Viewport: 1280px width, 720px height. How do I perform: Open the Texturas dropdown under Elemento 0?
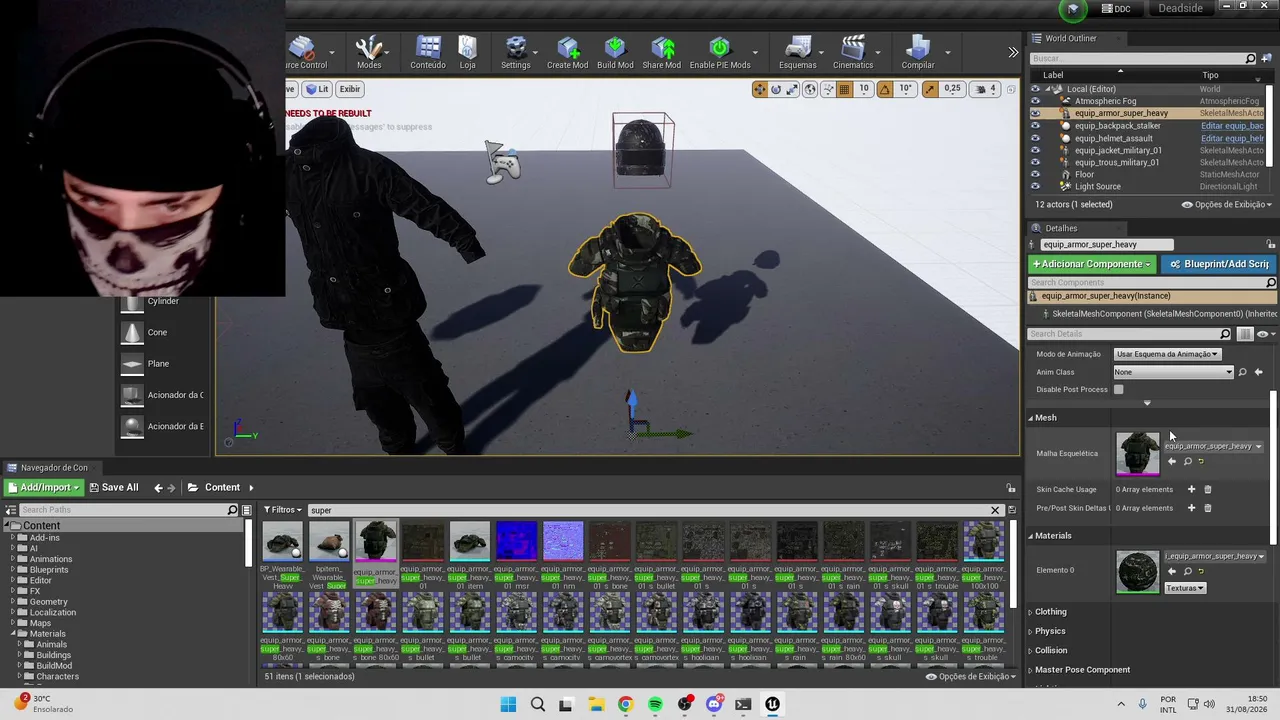pyautogui.click(x=1185, y=588)
